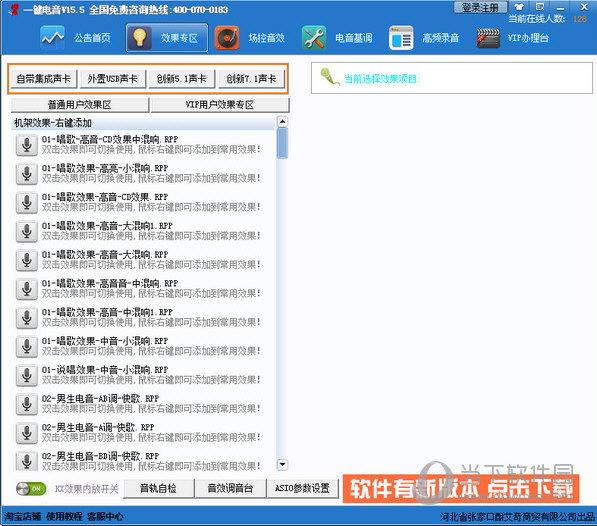This screenshot has width=597, height=526.
Task: Click the 音轨自检 button
Action: tap(158, 488)
